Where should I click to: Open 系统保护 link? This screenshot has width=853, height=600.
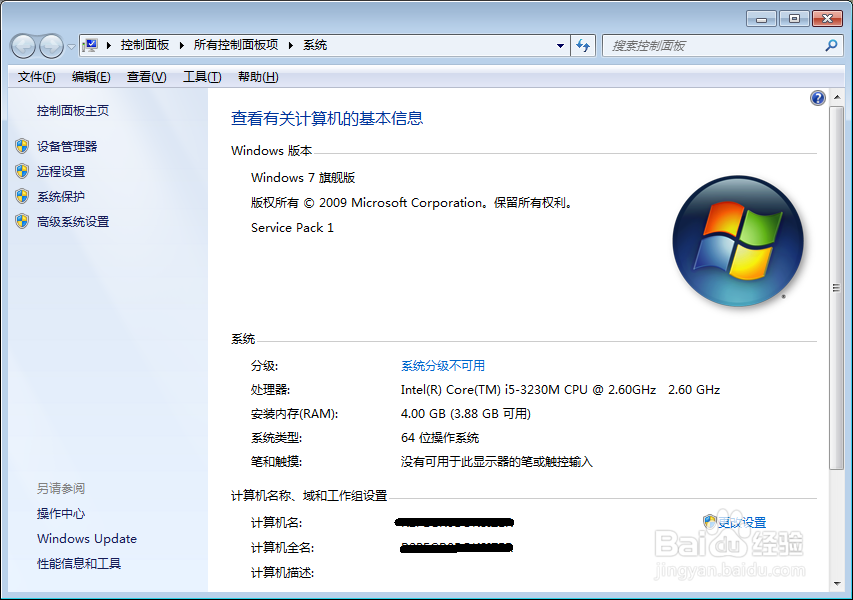pos(61,196)
